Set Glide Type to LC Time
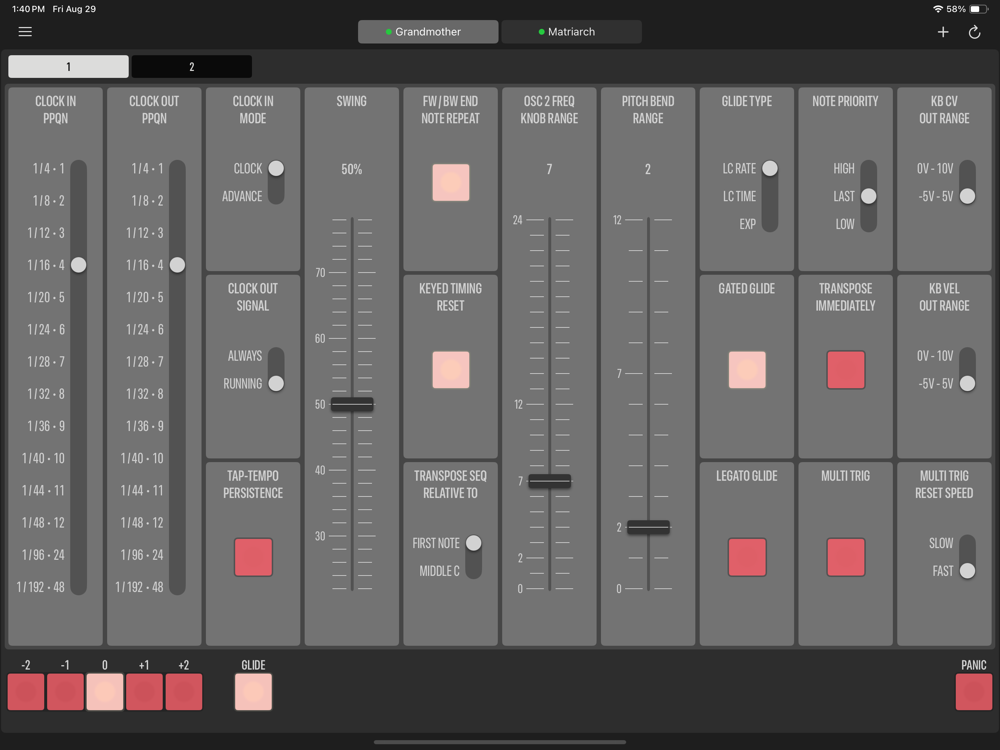Viewport: 1000px width, 750px height. (x=739, y=196)
